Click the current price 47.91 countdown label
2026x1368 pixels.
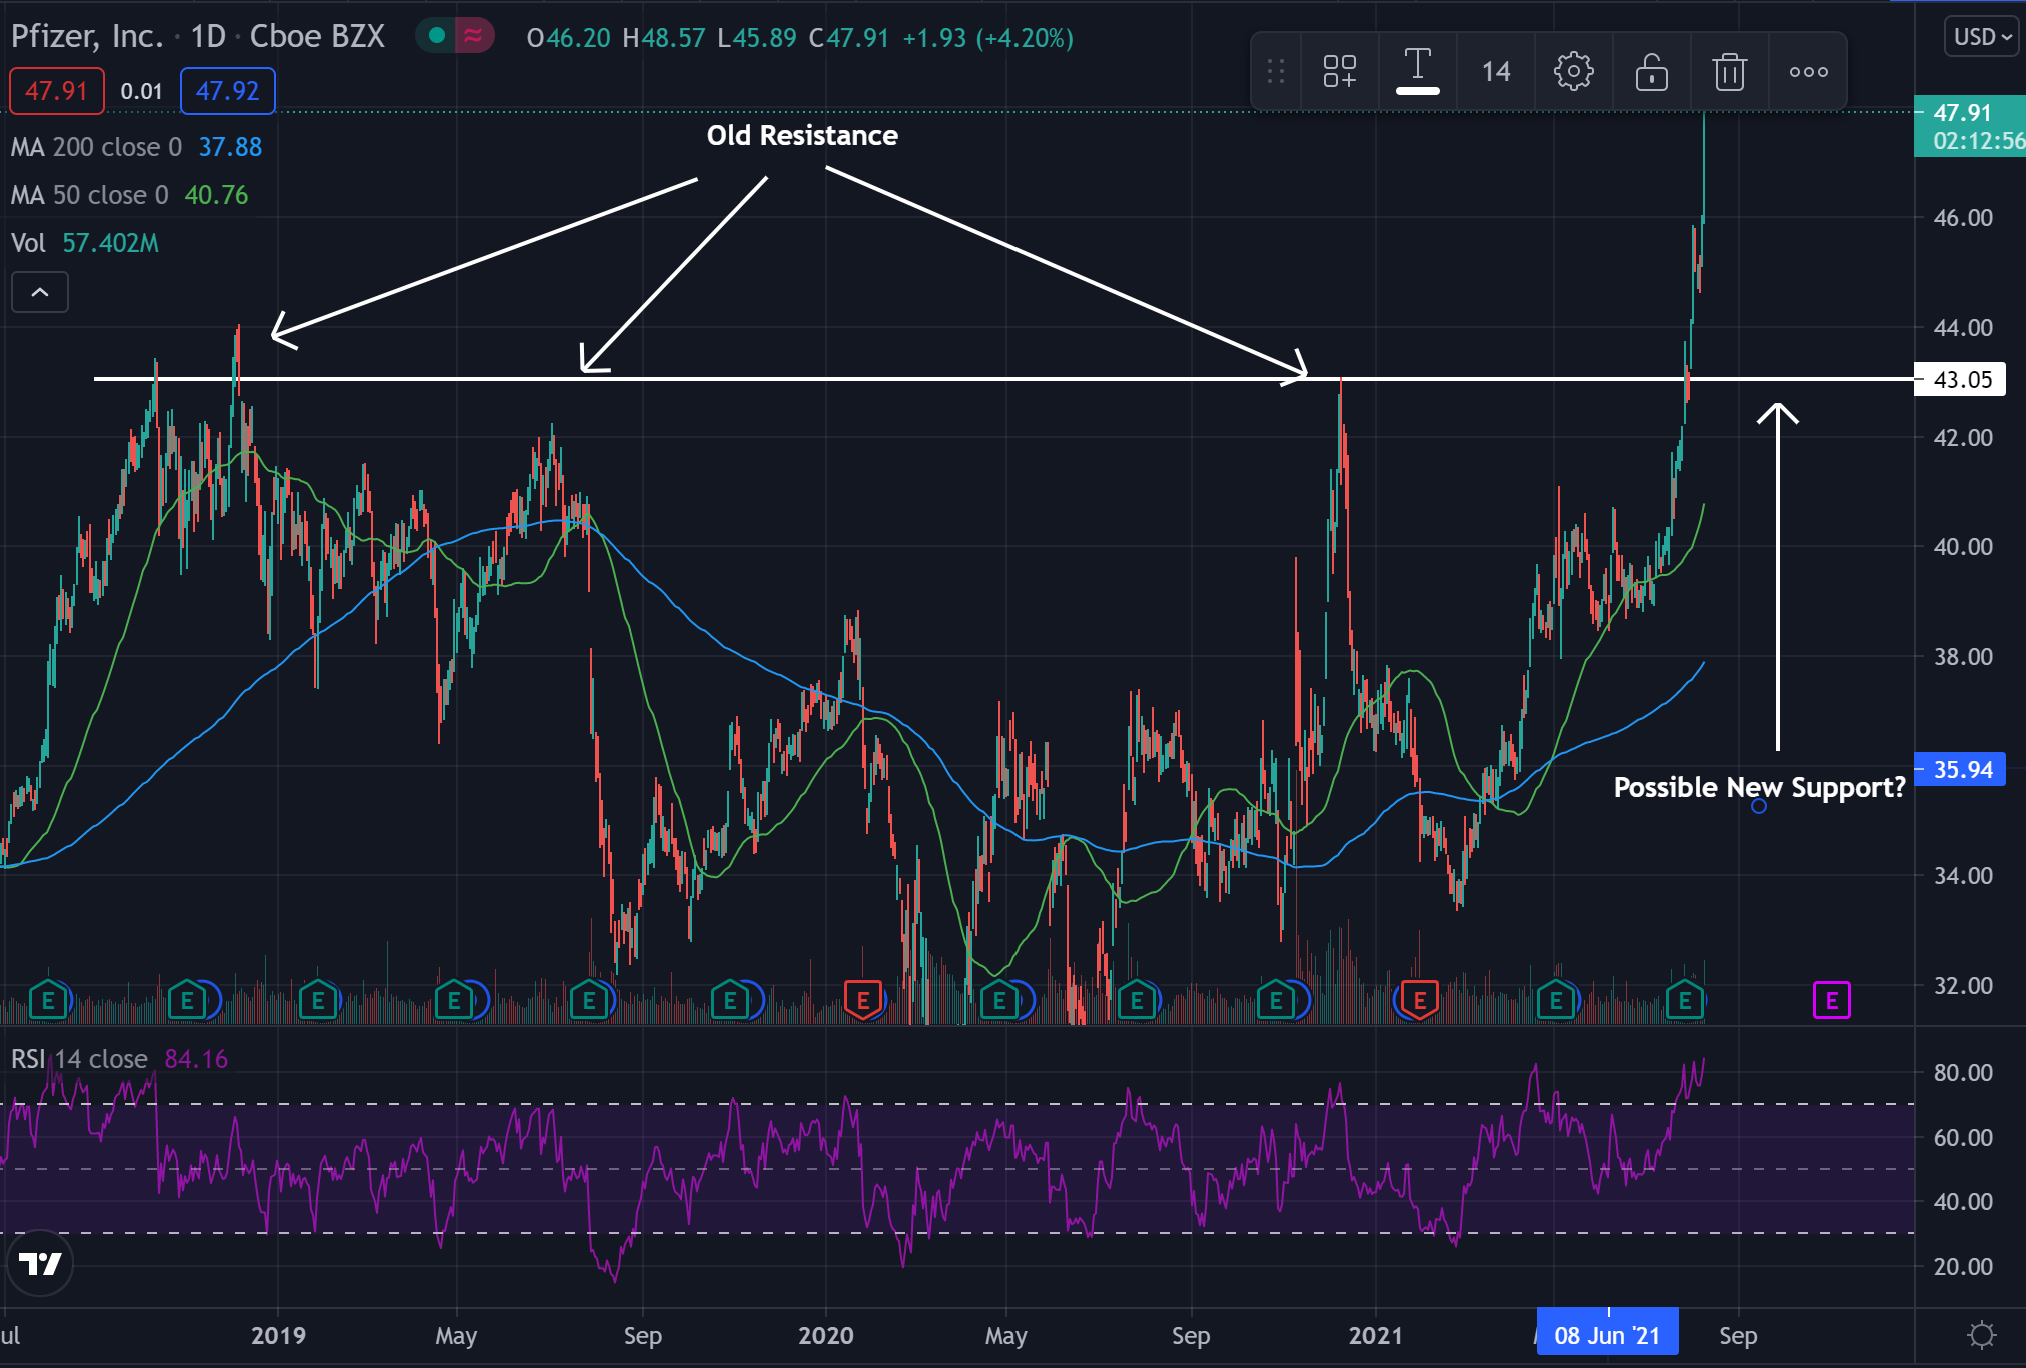(1969, 127)
